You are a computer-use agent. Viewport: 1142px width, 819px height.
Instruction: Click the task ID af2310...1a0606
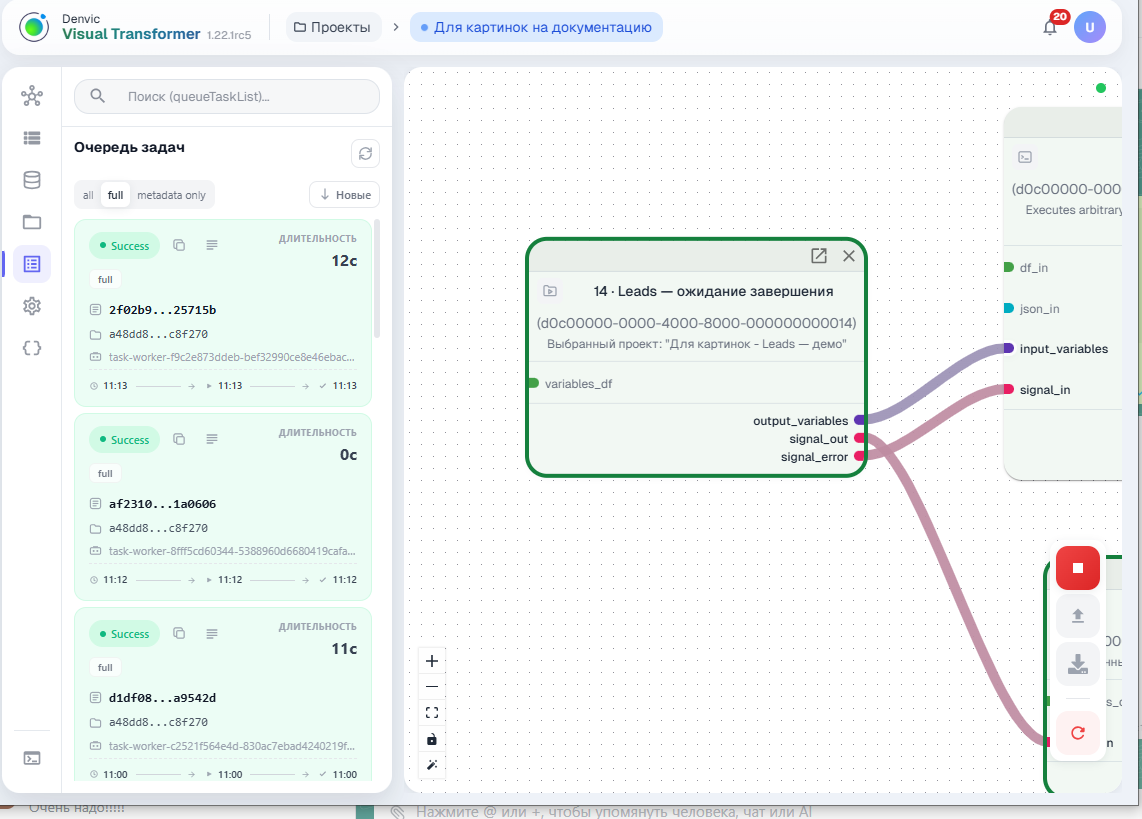click(162, 504)
